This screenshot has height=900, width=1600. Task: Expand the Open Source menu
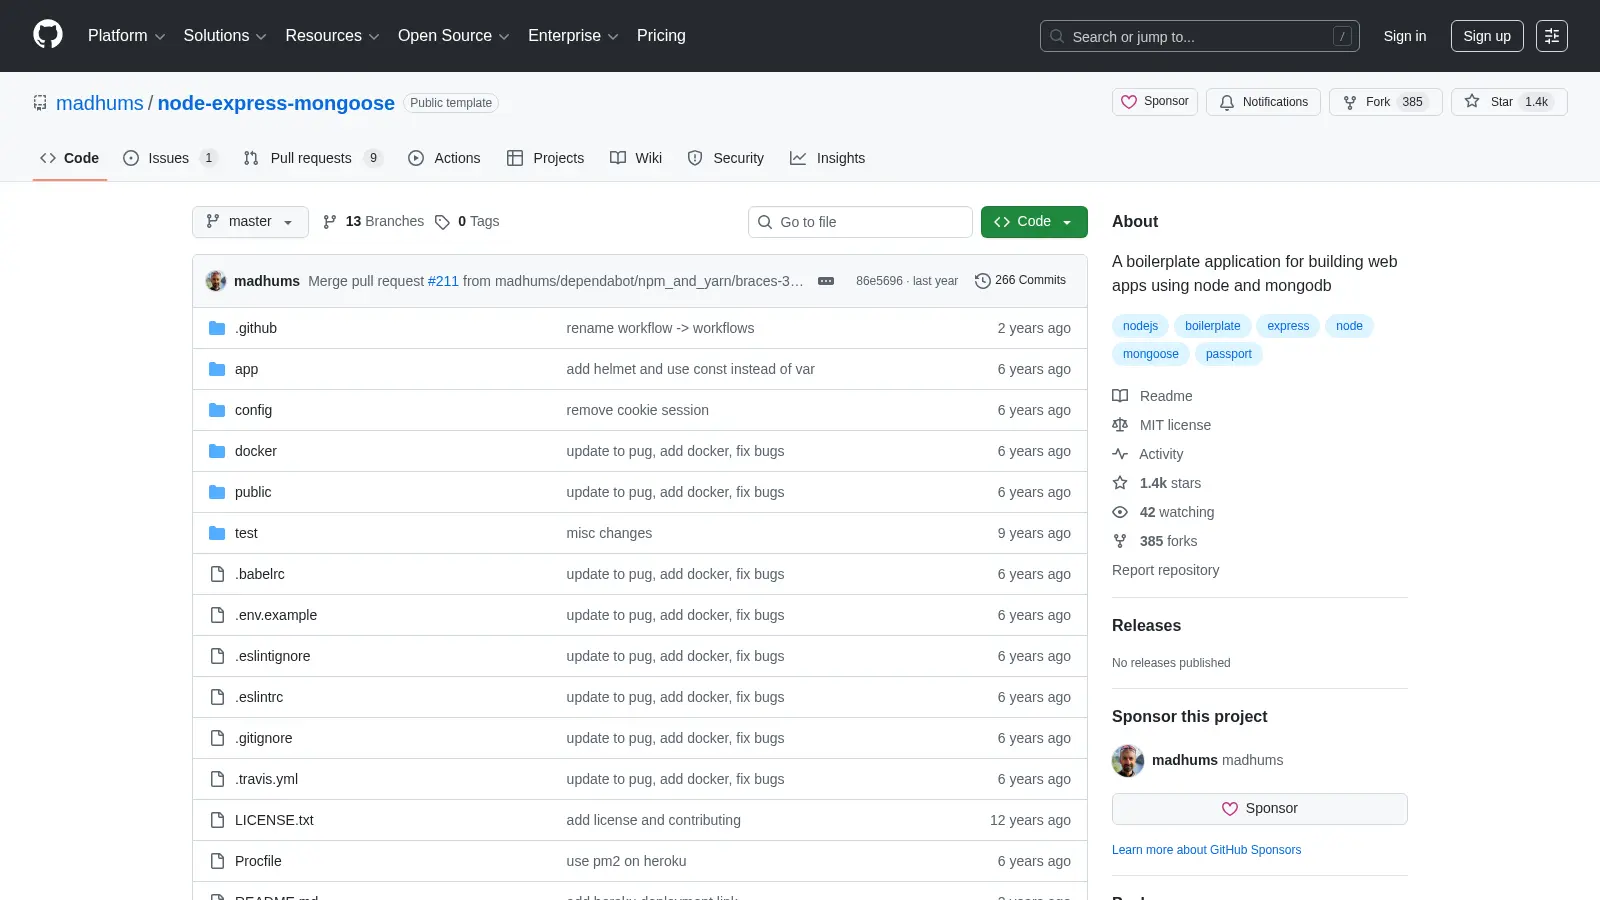453,36
